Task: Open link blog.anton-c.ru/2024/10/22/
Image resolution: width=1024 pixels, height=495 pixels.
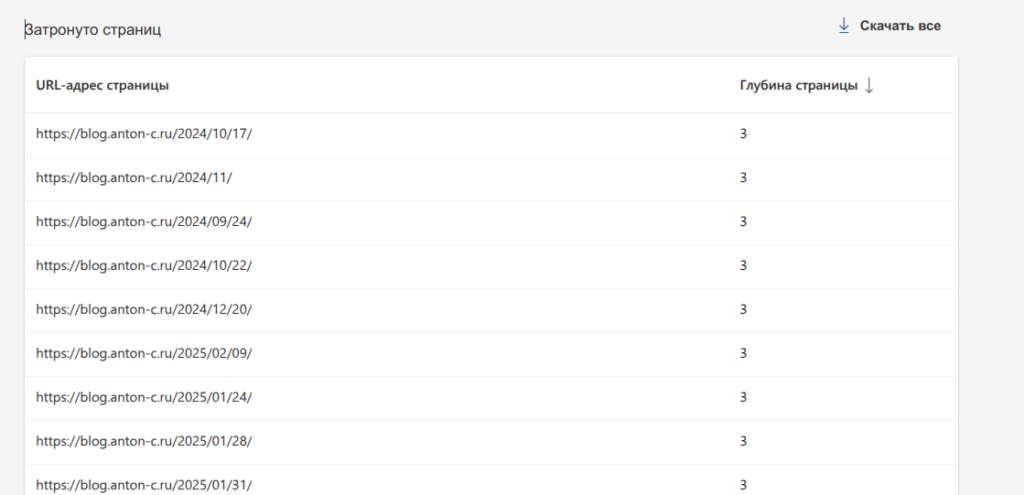Action: [144, 266]
